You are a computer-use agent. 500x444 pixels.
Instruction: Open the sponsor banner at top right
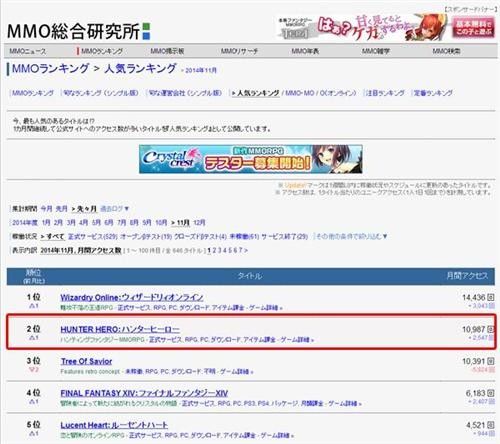click(x=386, y=27)
